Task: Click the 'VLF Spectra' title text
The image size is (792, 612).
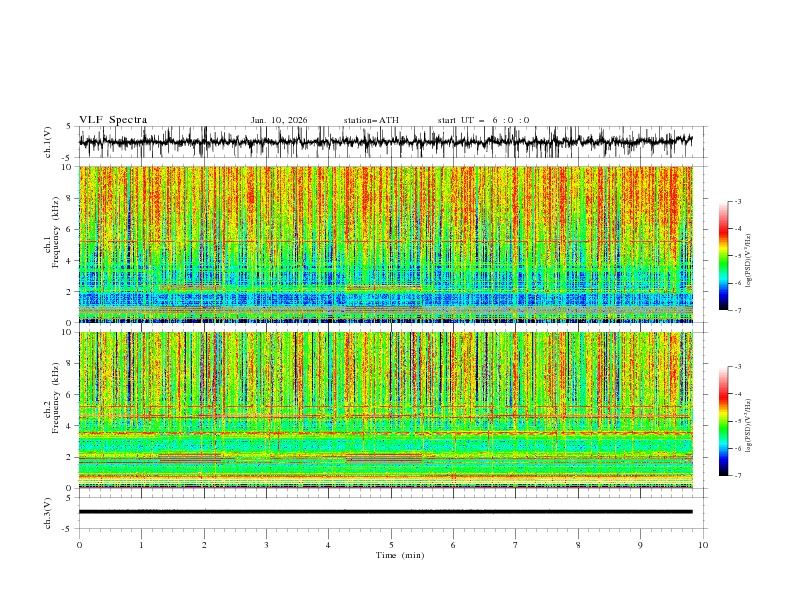Action: 113,120
